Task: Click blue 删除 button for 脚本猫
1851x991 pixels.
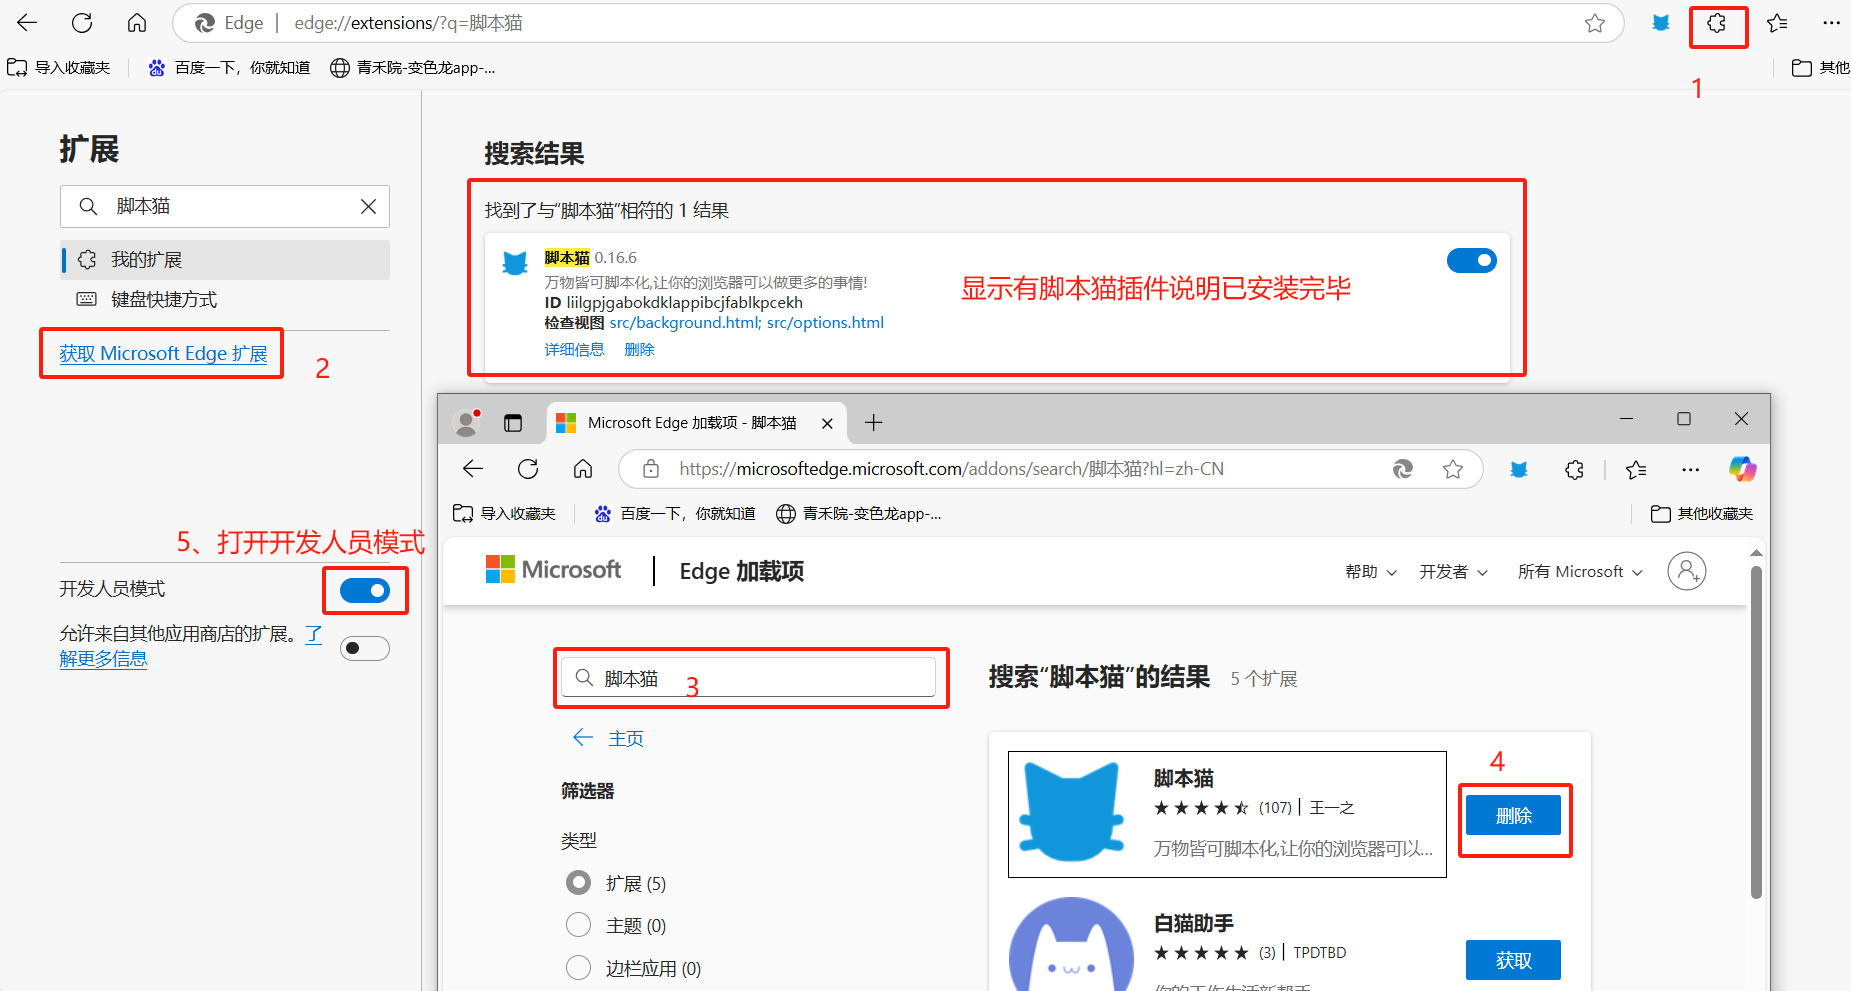Action: coord(1513,816)
